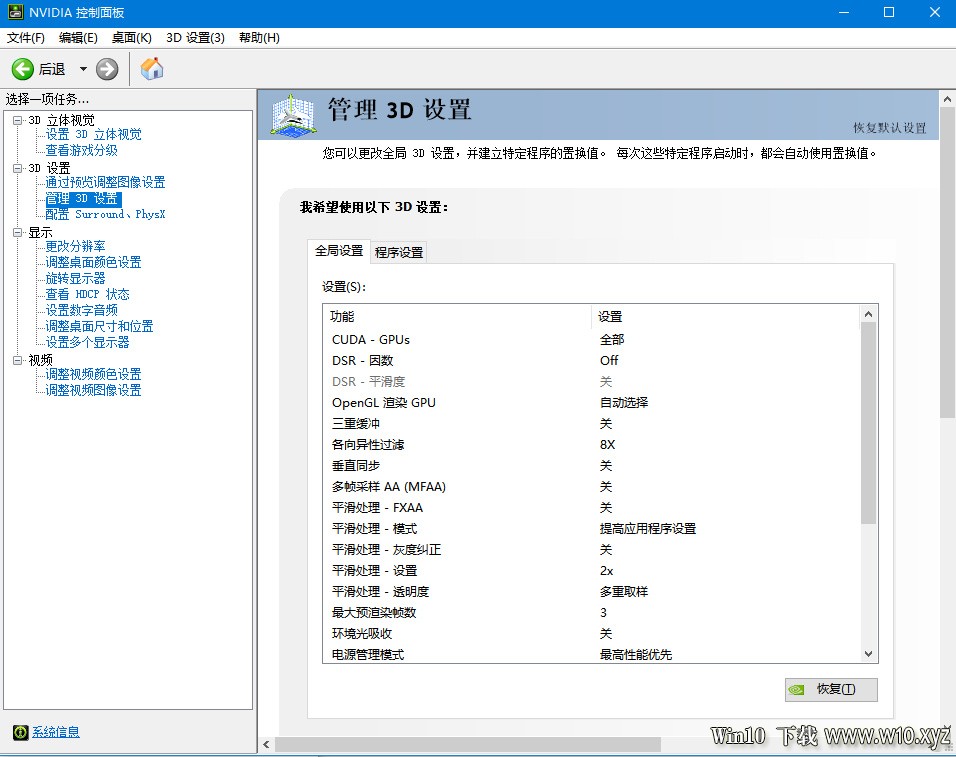This screenshot has height=757, width=956.
Task: Open the 3D 设置(3) menu
Action: pos(195,38)
